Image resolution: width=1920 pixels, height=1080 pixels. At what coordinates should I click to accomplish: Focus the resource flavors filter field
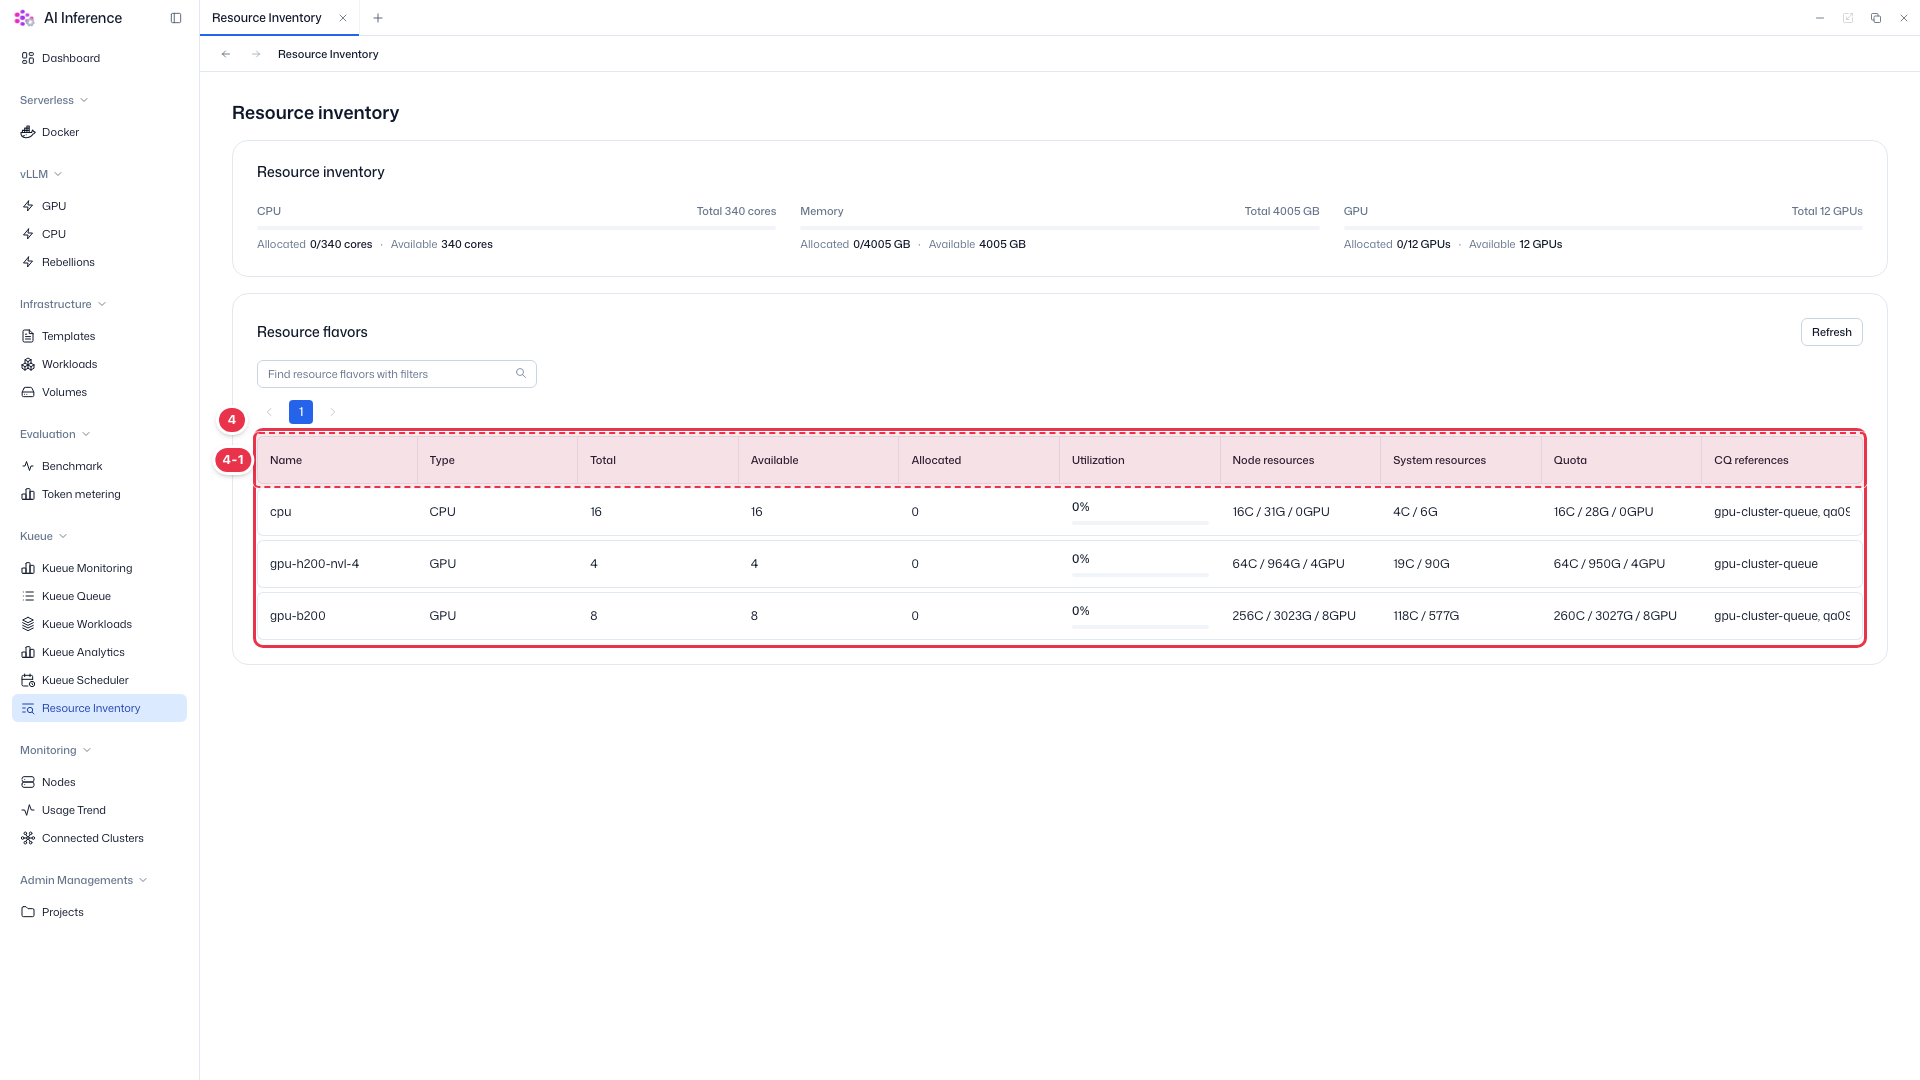(397, 374)
